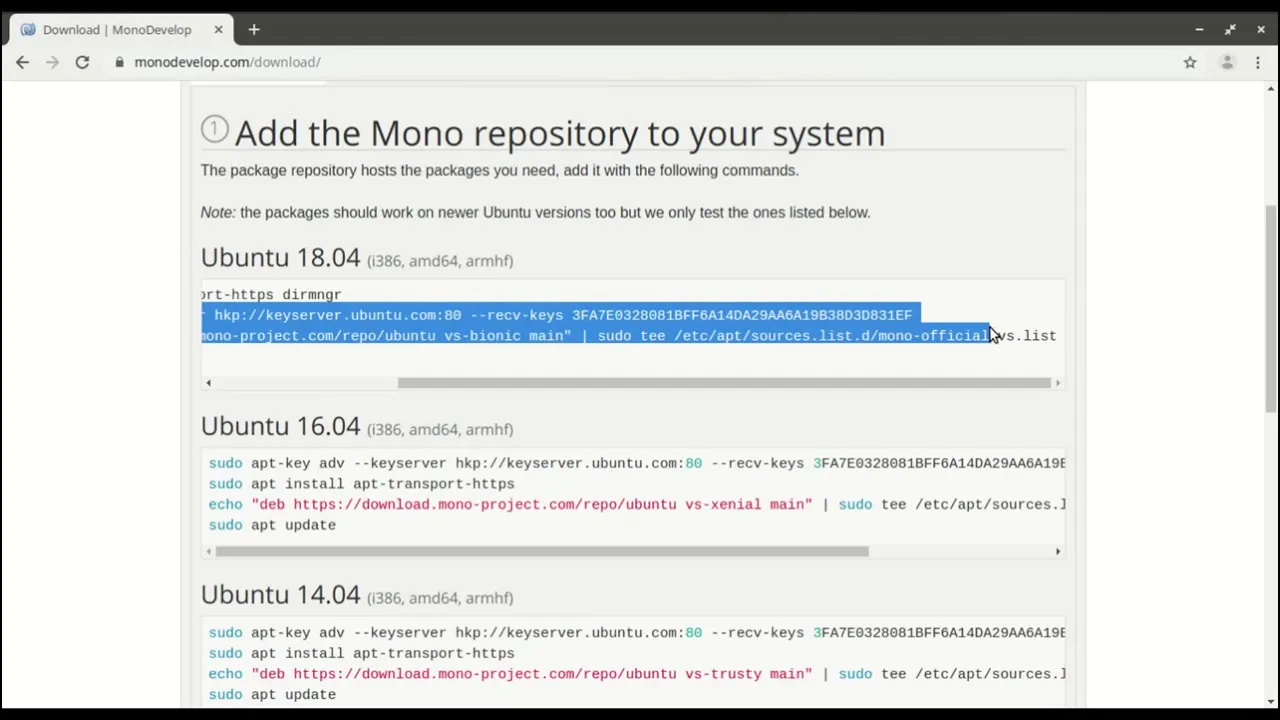Click right arrow of Ubuntu 16.04 code scrollbar
Screen dimensions: 1280x720
[x=1057, y=551]
